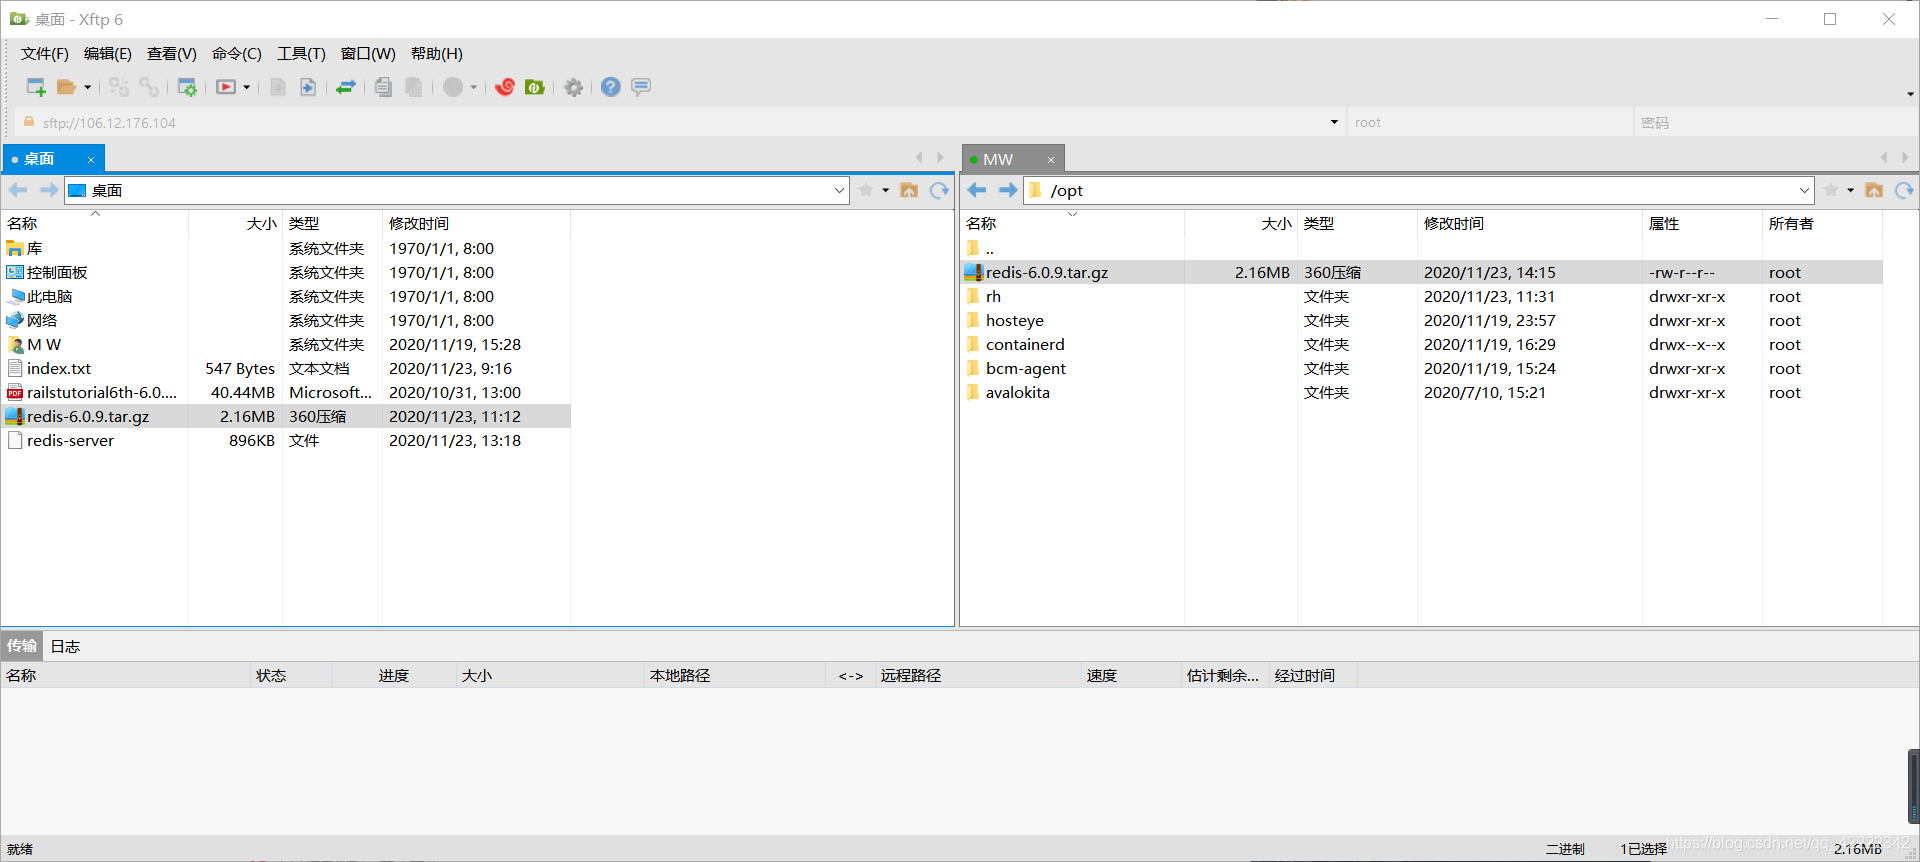This screenshot has width=1920, height=862.
Task: Go to remote home folder icon
Action: coord(1874,190)
